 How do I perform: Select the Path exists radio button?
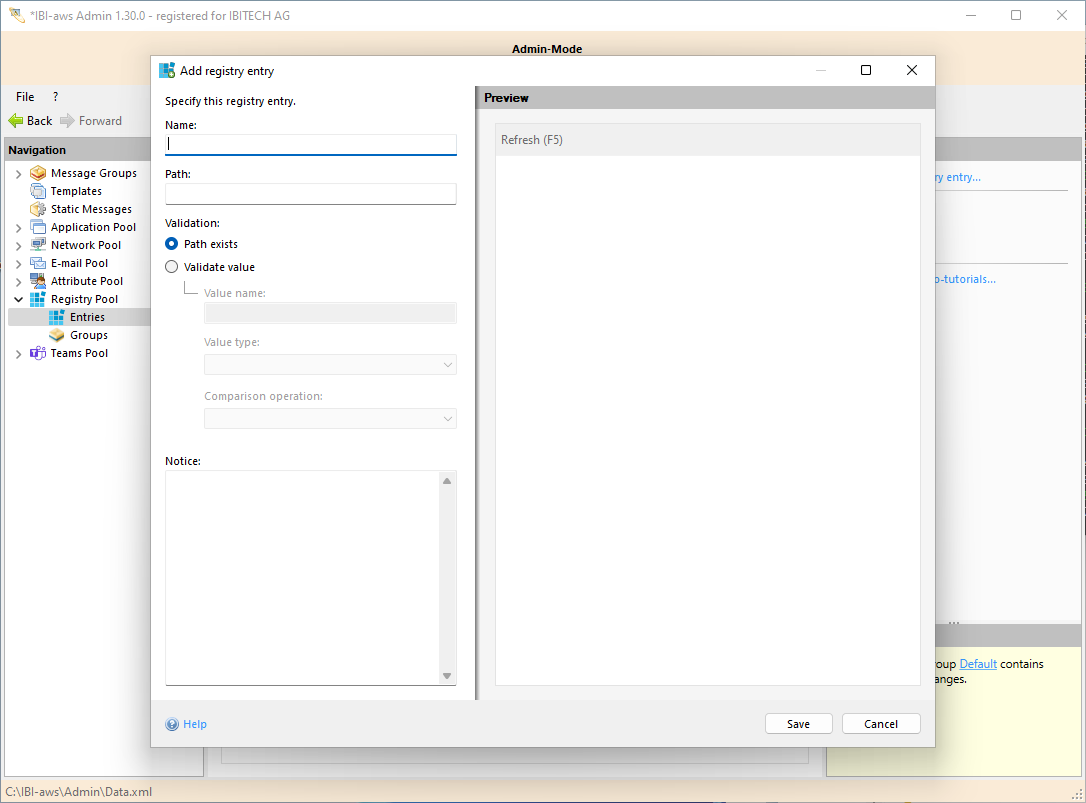click(x=172, y=244)
